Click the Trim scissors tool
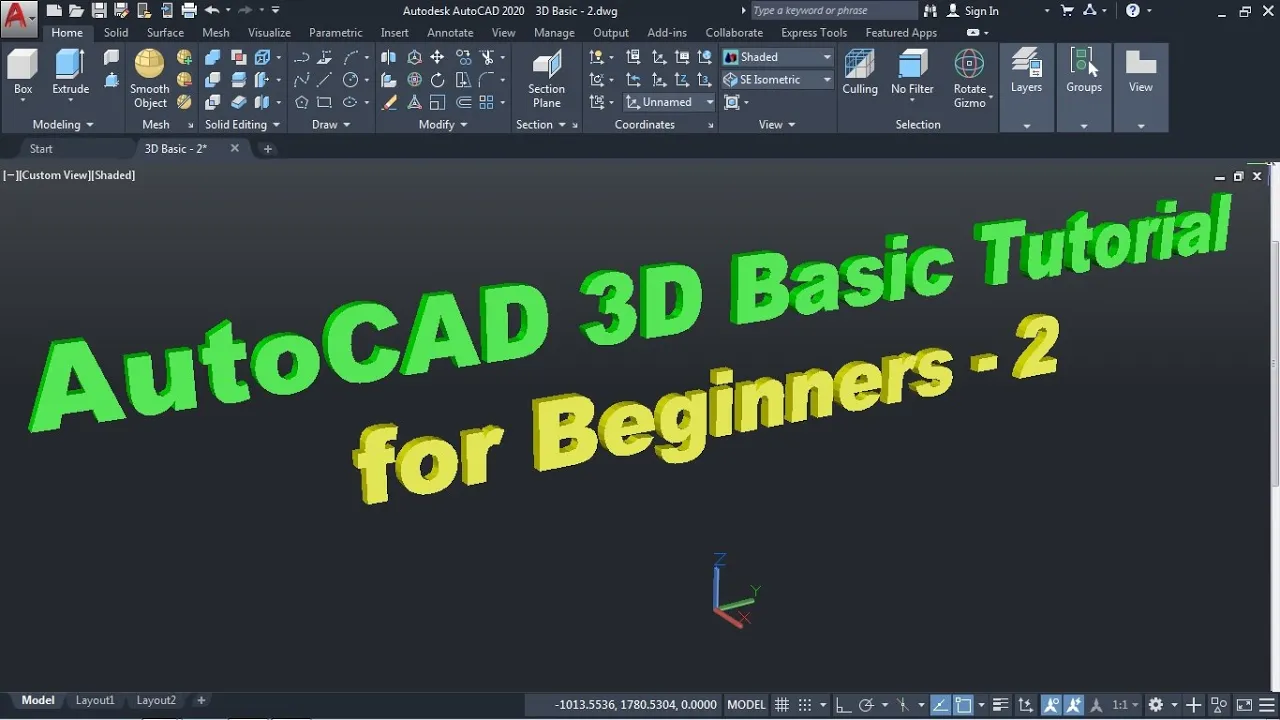Viewport: 1280px width, 720px height. (487, 58)
